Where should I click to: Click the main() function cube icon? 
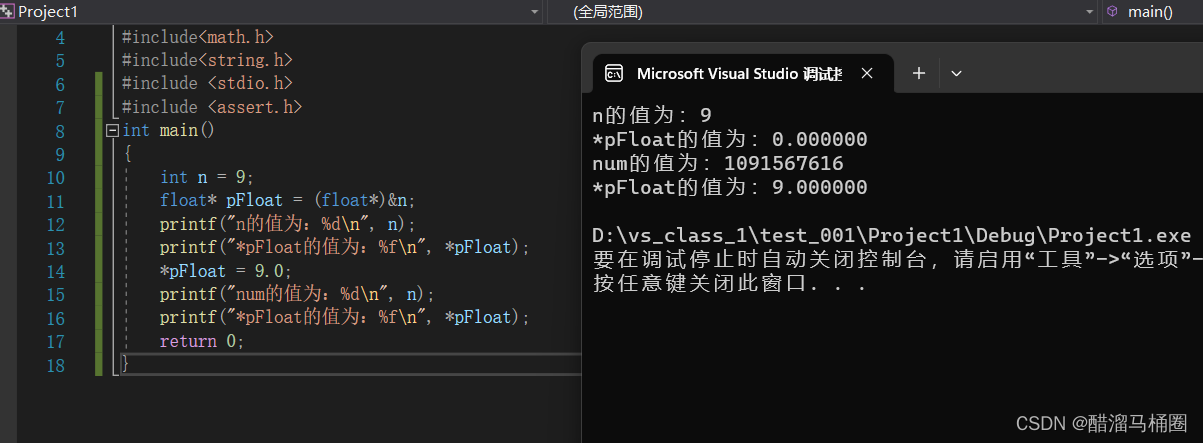pyautogui.click(x=1112, y=11)
